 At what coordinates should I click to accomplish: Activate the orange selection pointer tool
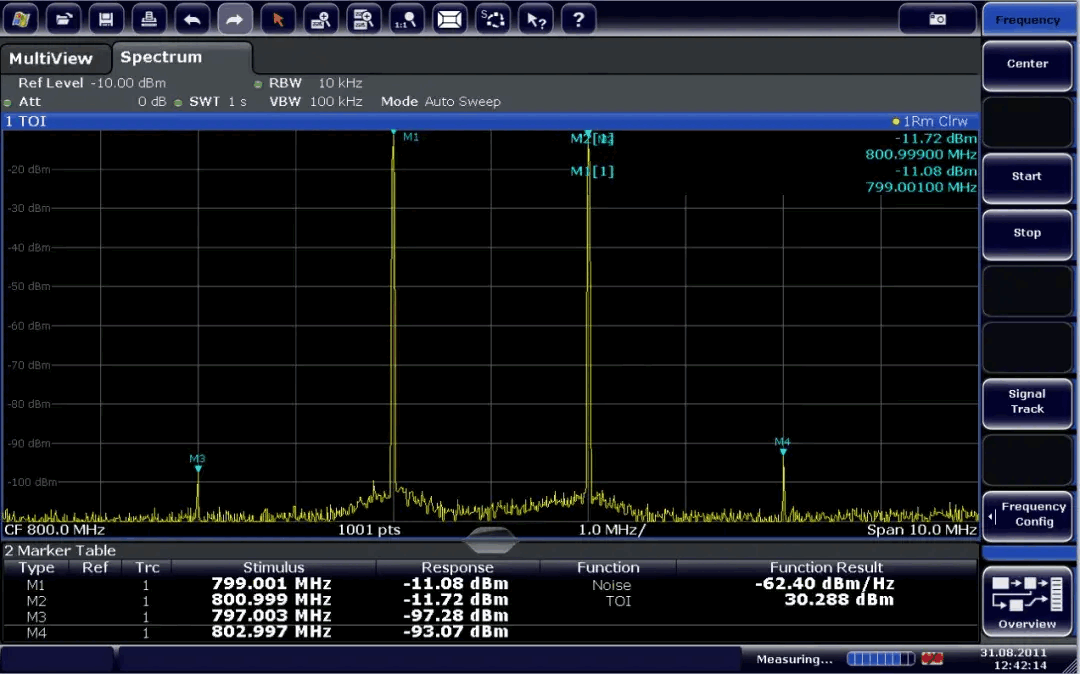[x=278, y=19]
